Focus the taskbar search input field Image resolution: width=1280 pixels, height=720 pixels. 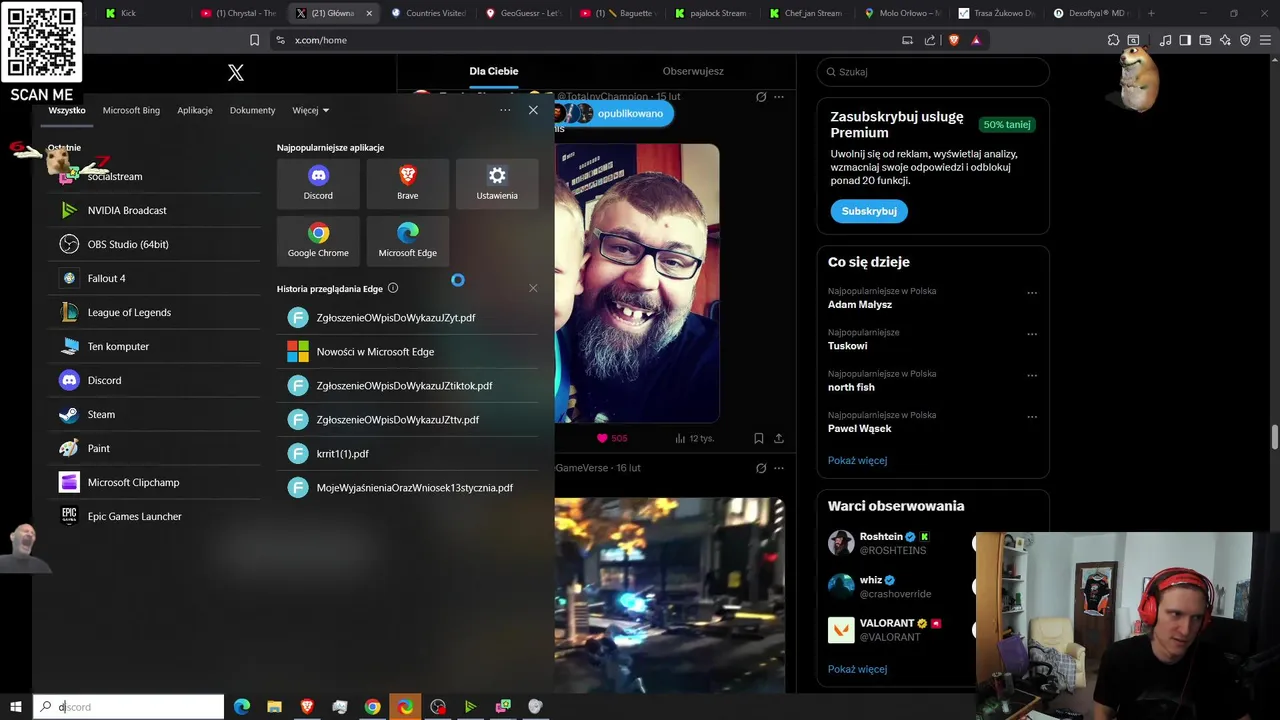[129, 707]
